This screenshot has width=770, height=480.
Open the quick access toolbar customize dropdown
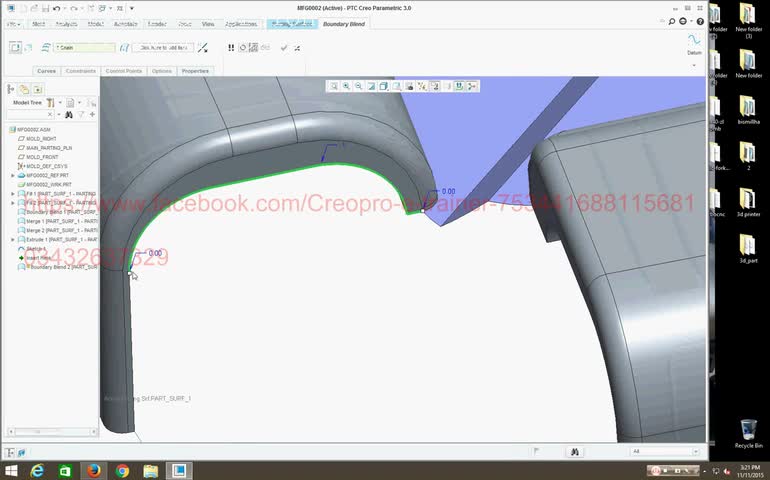coord(132,8)
